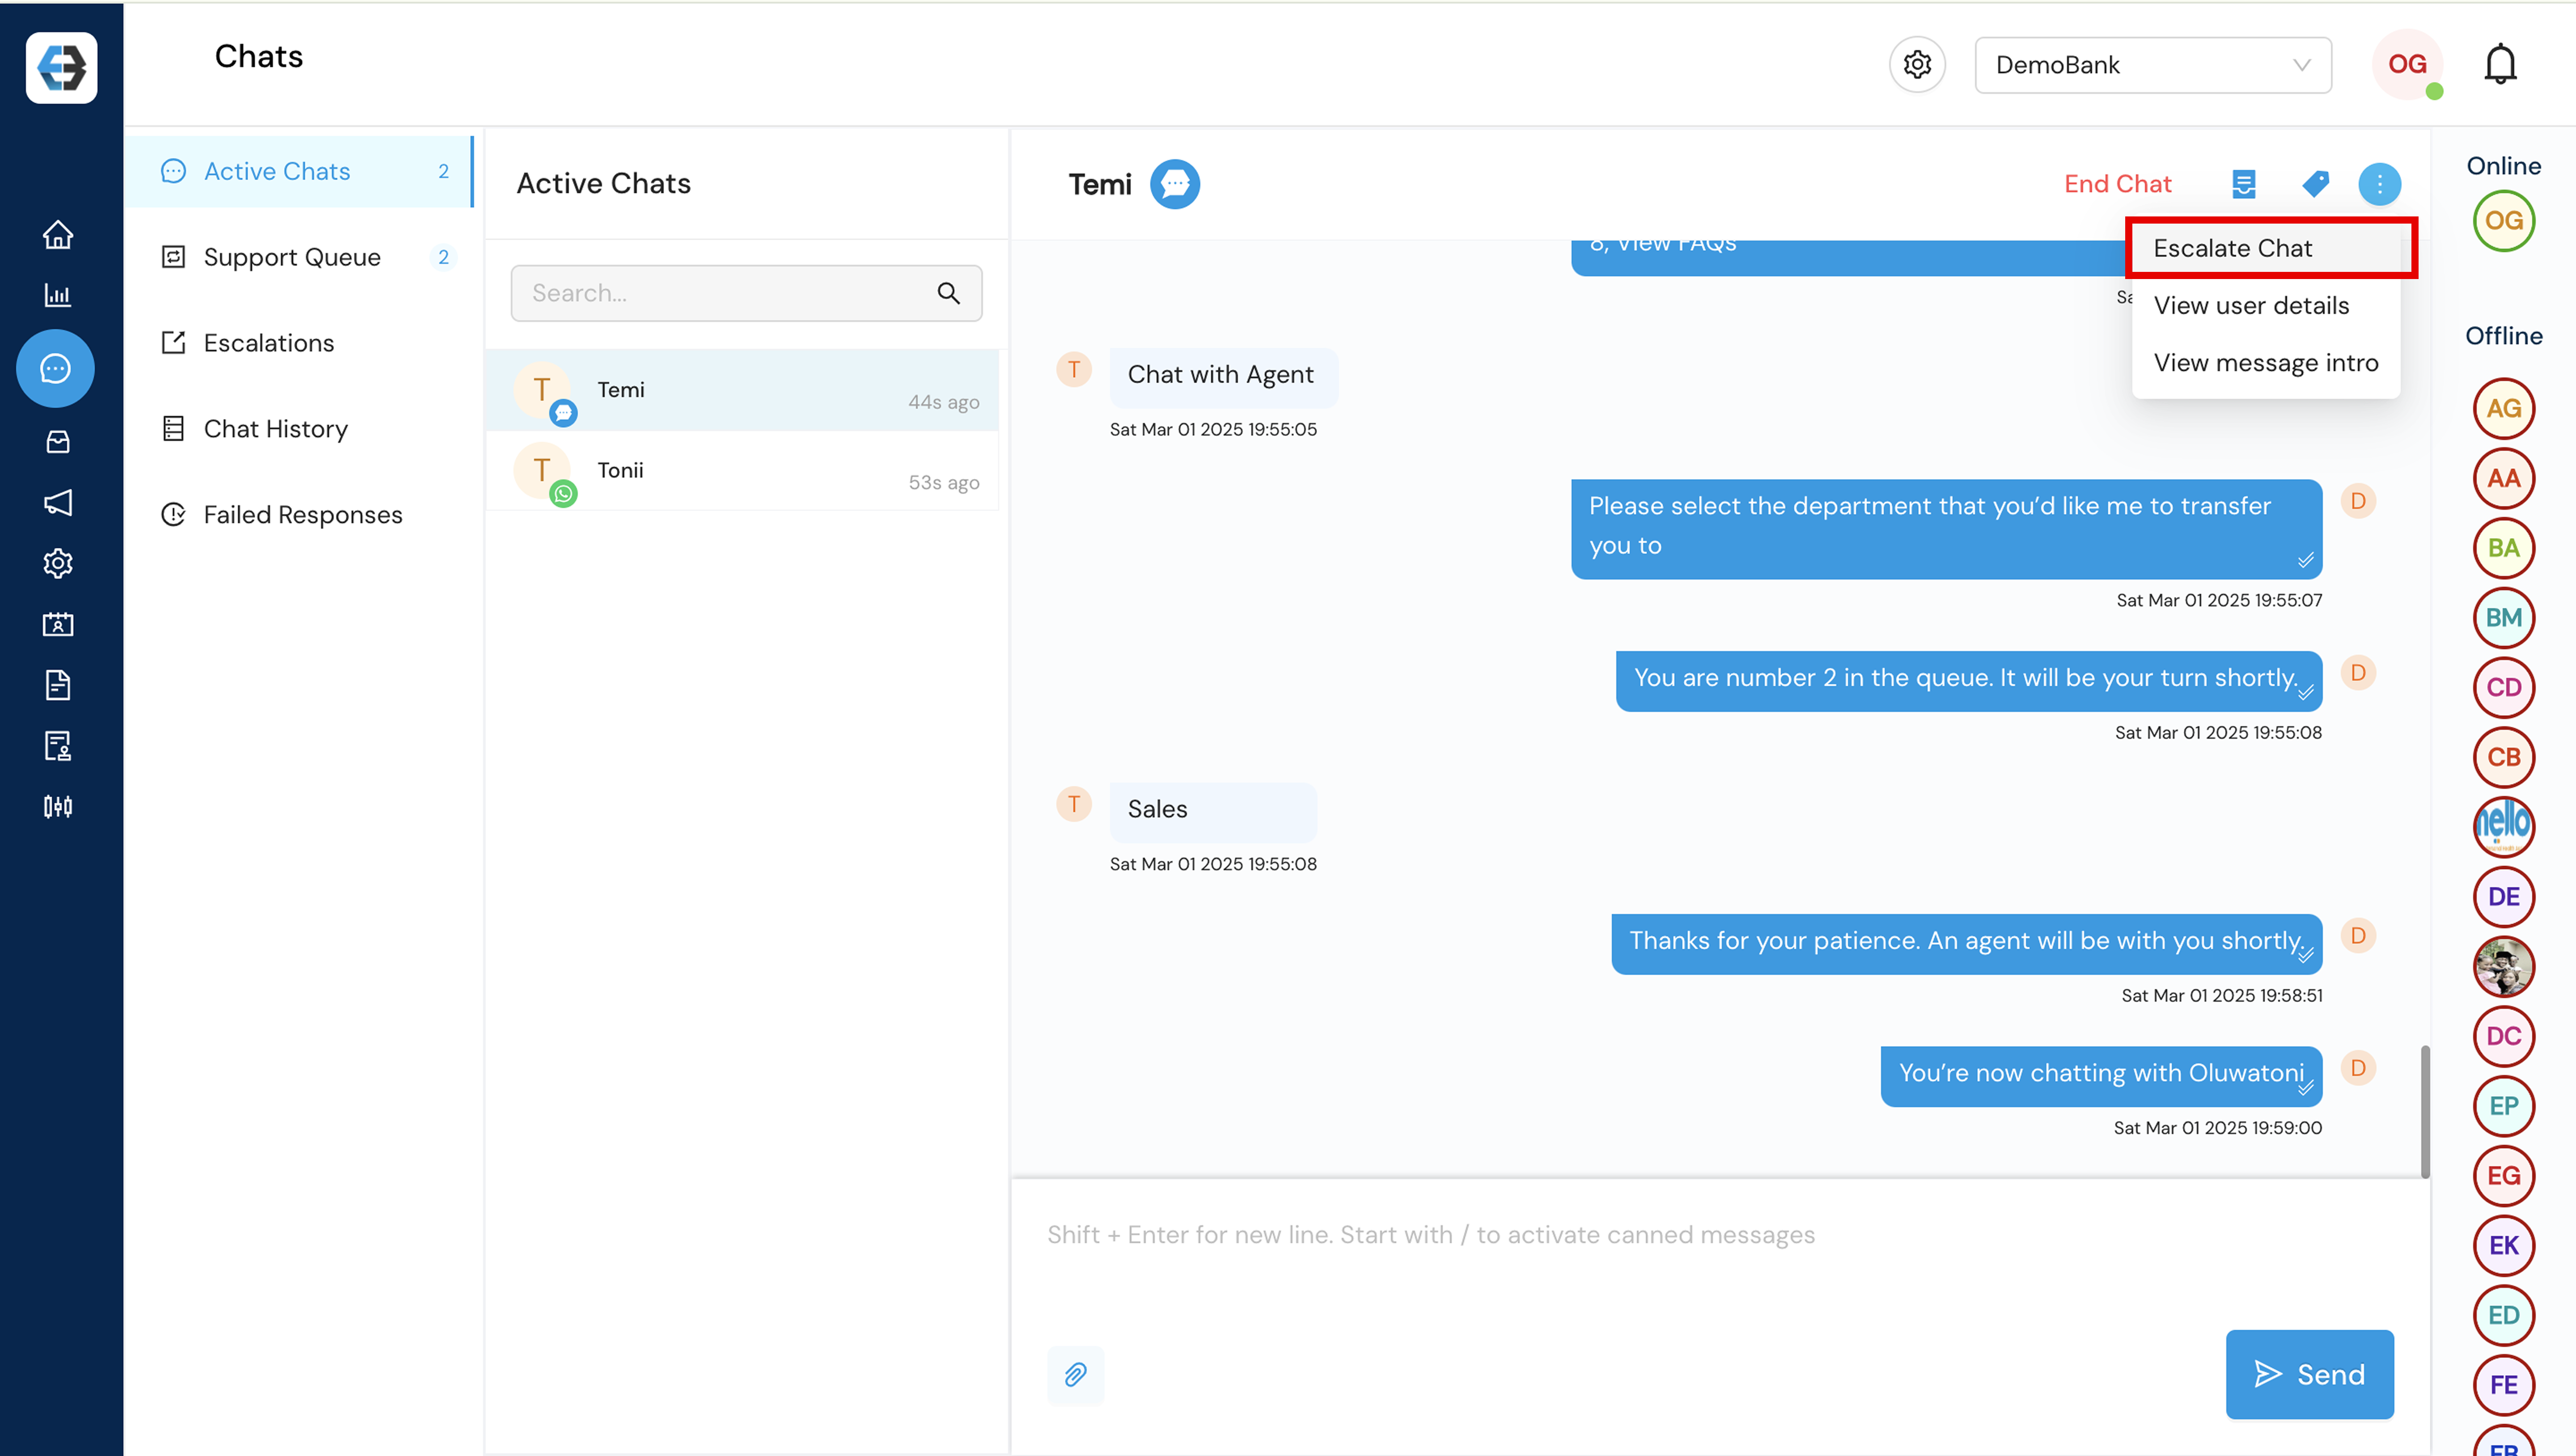Click the DE offline agent avatar
The image size is (2576, 1456).
tap(2503, 897)
